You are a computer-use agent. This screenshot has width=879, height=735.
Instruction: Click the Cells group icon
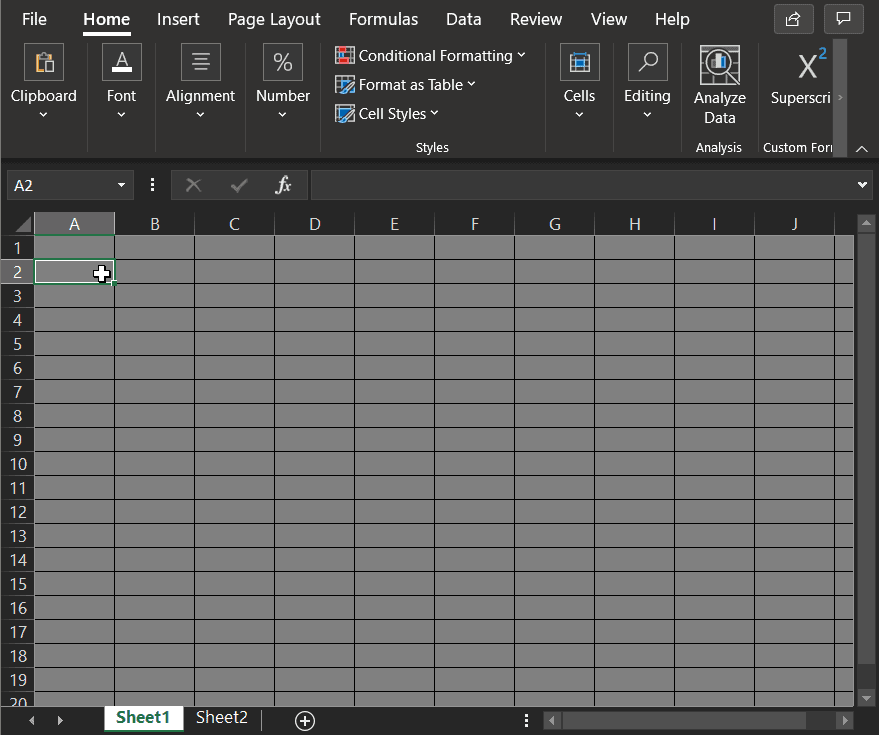click(x=580, y=61)
